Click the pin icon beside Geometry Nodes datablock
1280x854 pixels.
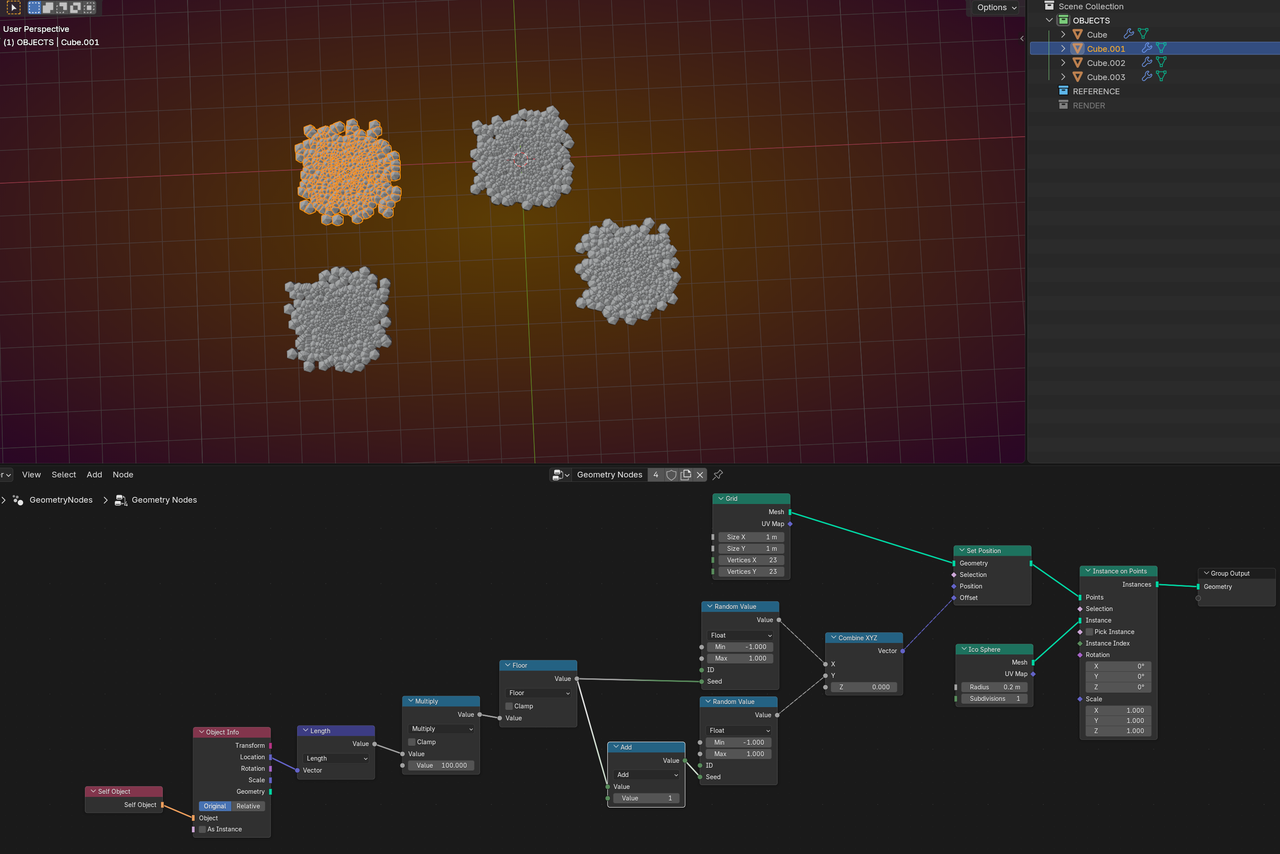coord(717,475)
